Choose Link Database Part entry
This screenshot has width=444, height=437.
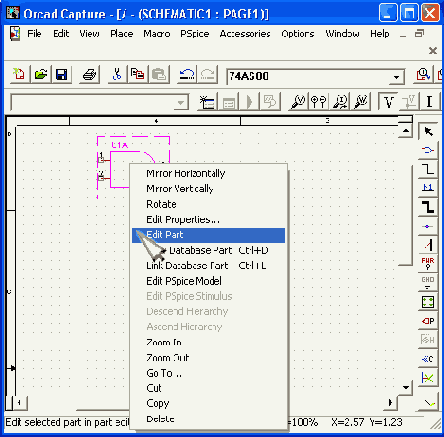208,266
